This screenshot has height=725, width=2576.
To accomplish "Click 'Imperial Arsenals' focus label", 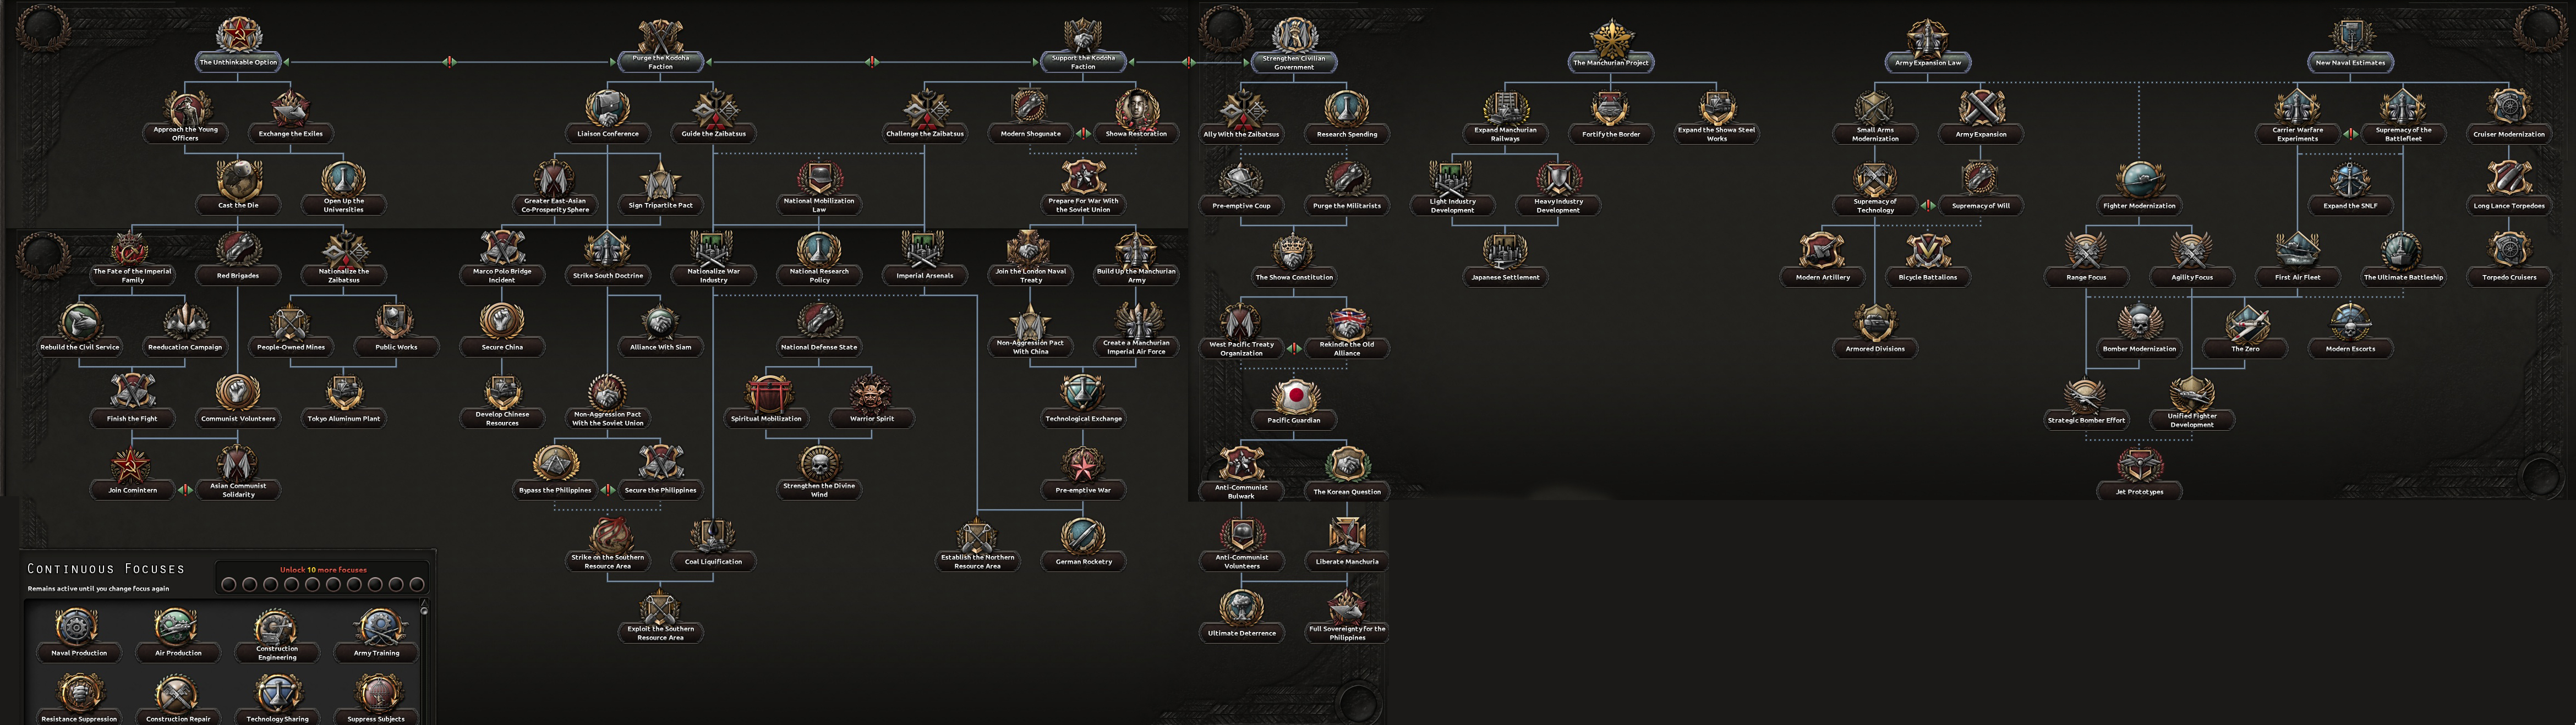I will point(924,276).
